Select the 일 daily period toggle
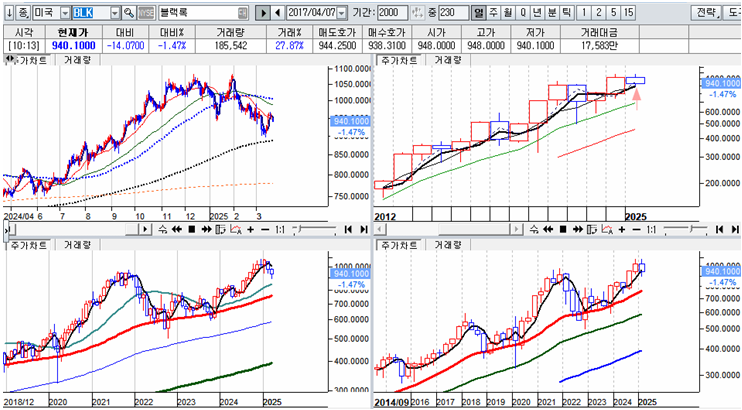Viewport: 742px width, 410px height. (x=478, y=13)
